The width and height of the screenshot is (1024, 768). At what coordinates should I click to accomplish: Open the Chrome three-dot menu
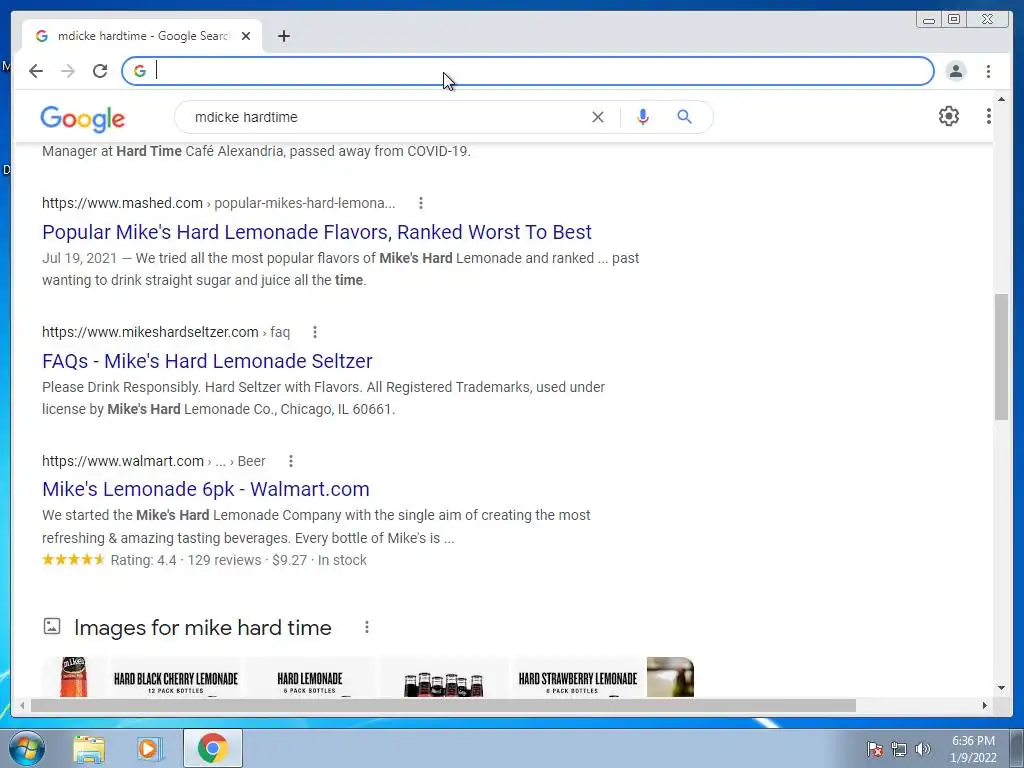[988, 71]
